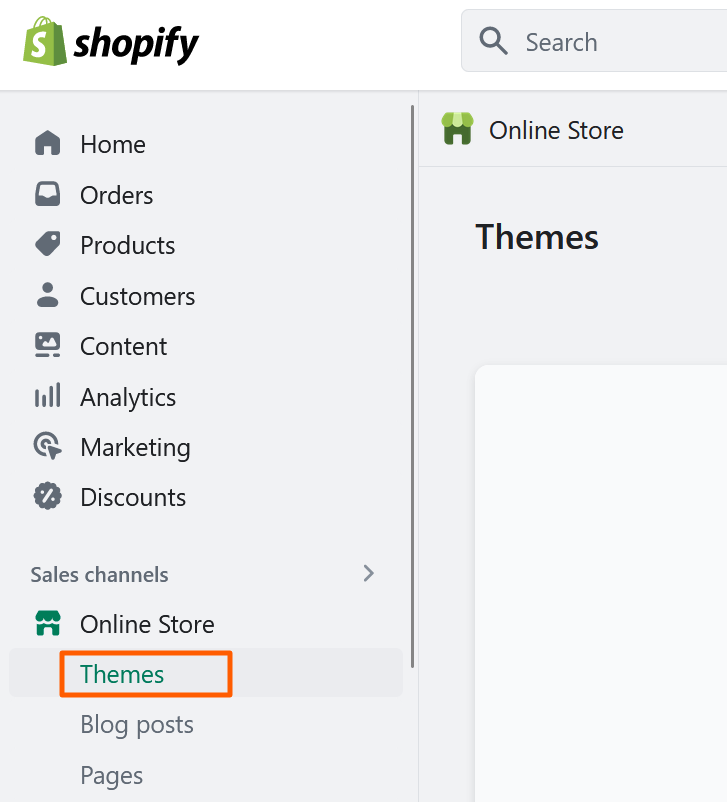The height and width of the screenshot is (802, 727).
Task: Focus the Search input field
Action: [x=594, y=41]
